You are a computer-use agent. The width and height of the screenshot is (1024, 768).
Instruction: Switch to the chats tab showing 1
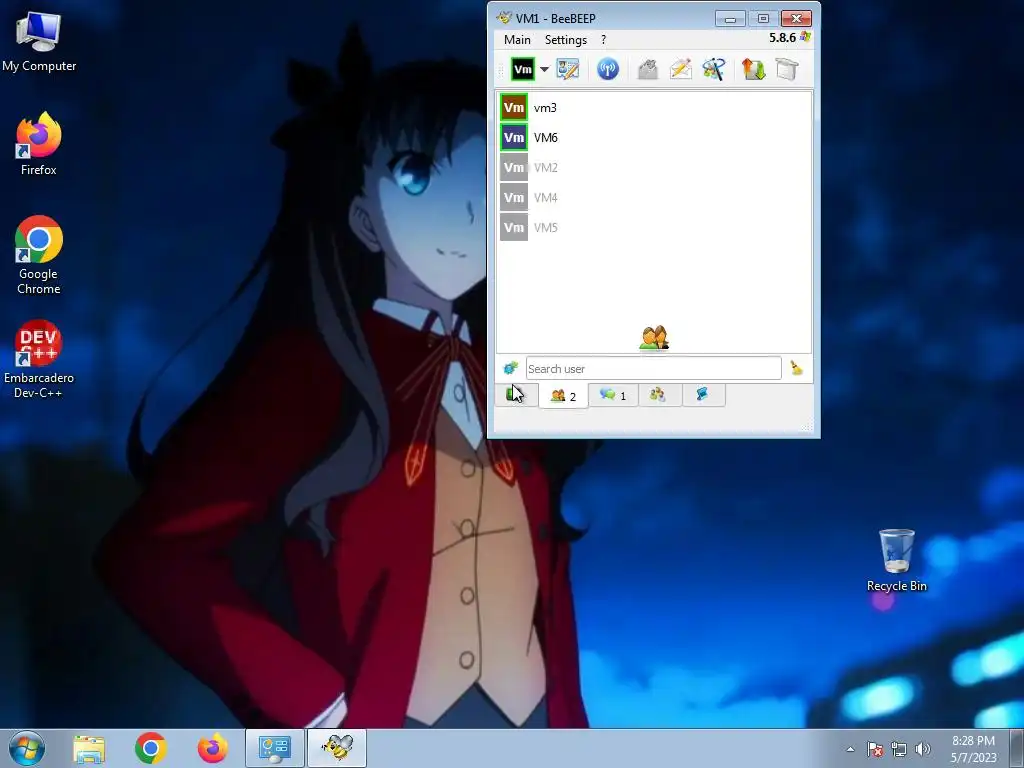pos(613,395)
